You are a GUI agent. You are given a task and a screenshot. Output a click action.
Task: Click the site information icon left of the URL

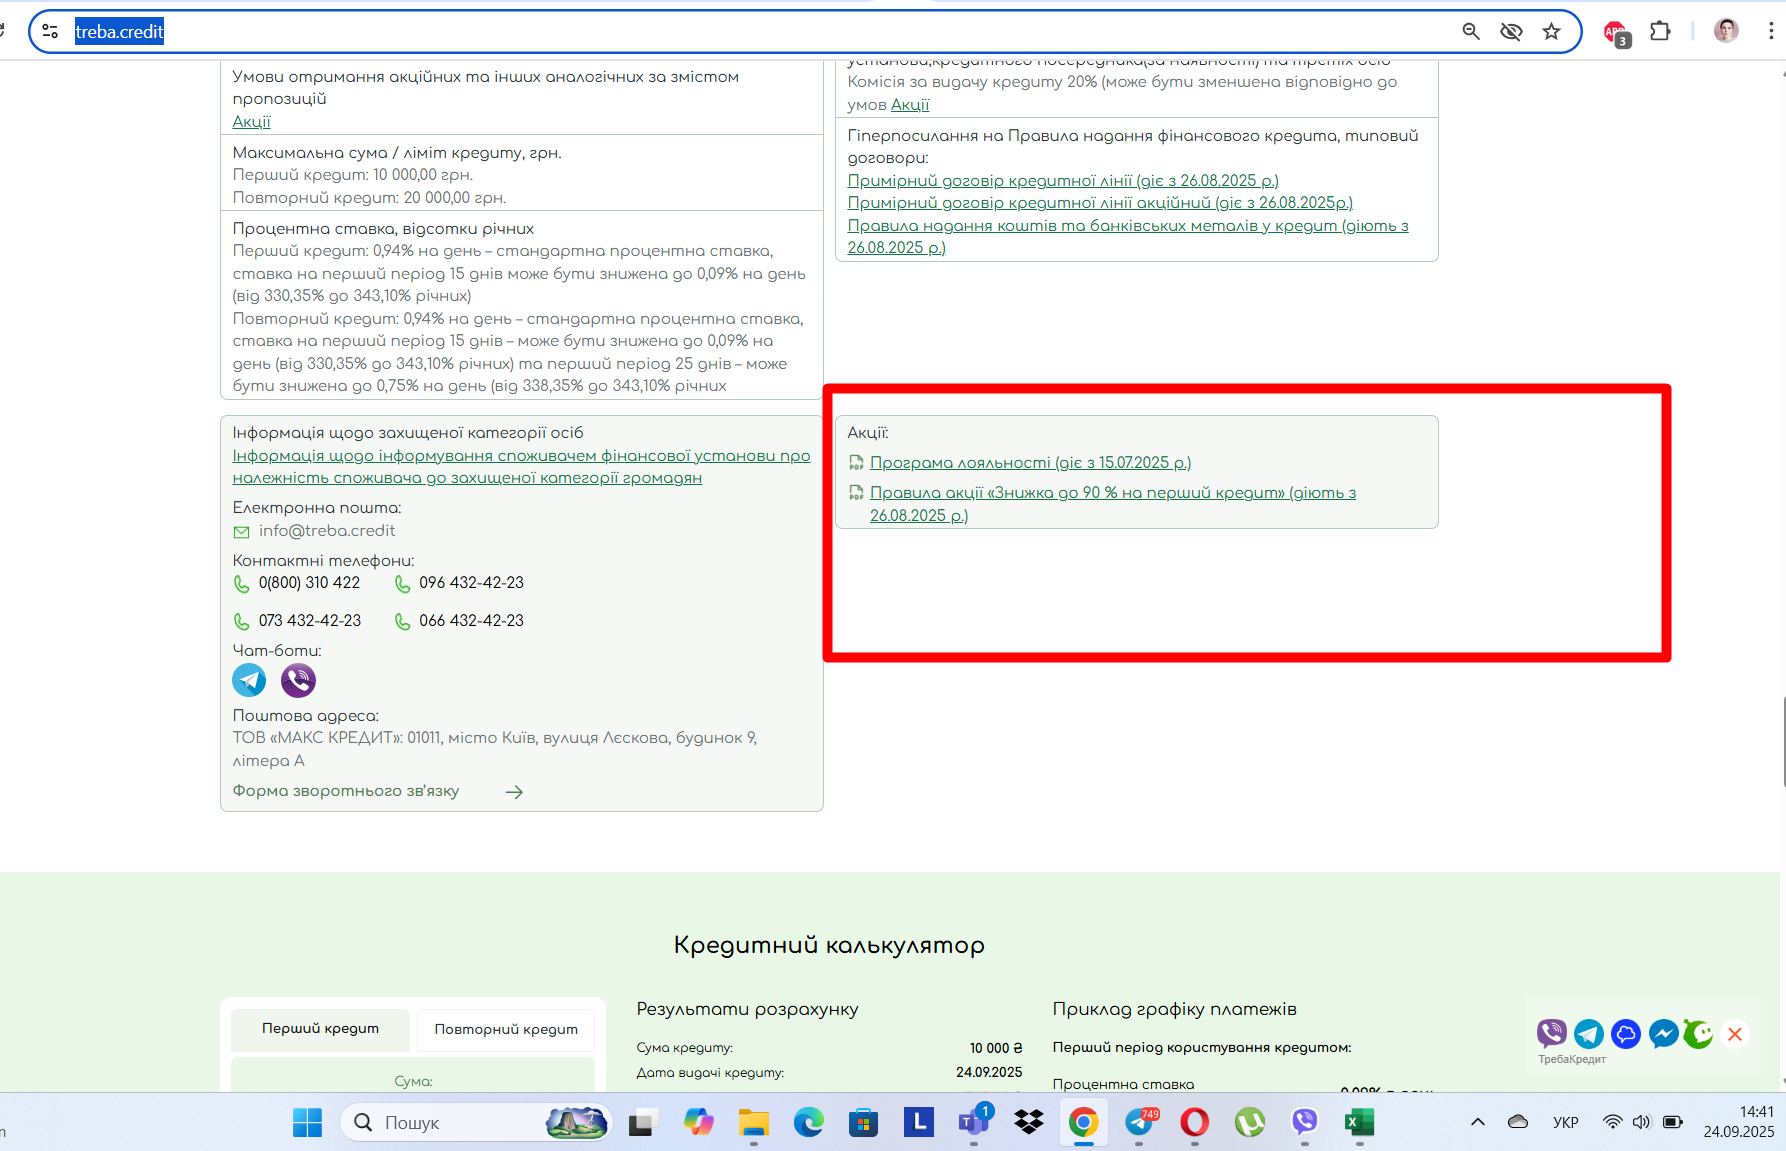point(50,31)
